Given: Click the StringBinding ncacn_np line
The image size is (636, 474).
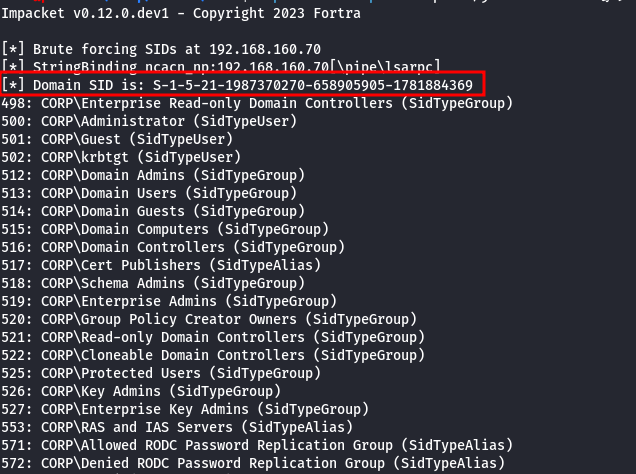Looking at the screenshot, I should click(207, 66).
